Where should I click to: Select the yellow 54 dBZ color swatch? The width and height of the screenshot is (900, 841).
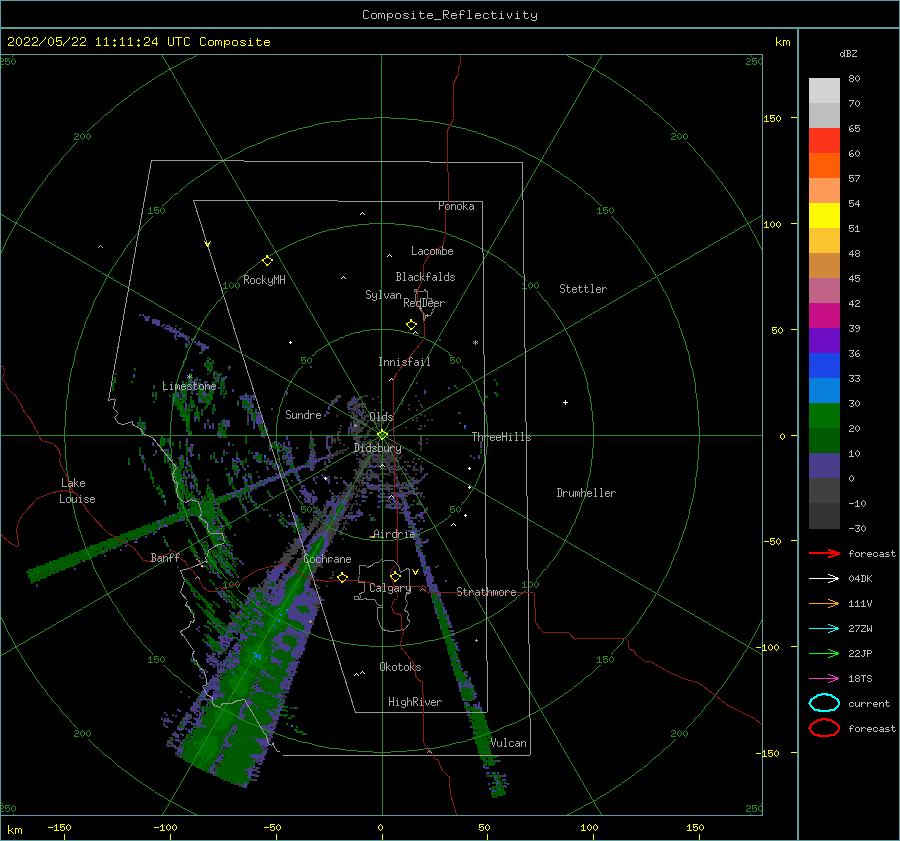pyautogui.click(x=824, y=216)
